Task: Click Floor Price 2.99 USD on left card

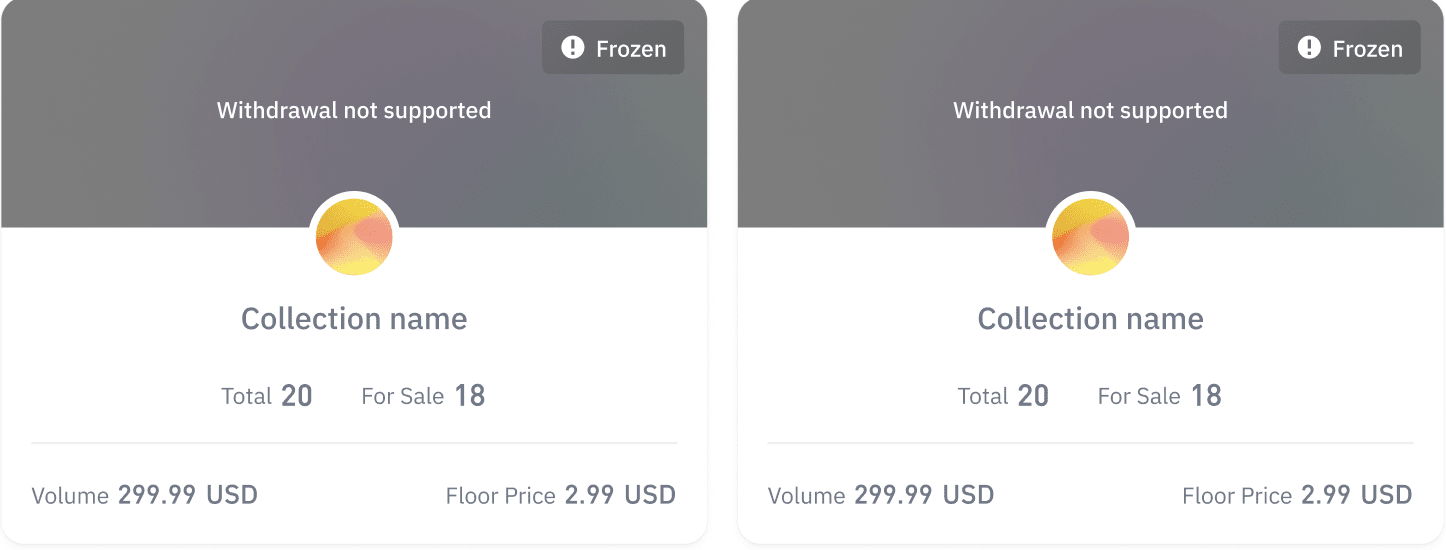Action: pyautogui.click(x=561, y=495)
